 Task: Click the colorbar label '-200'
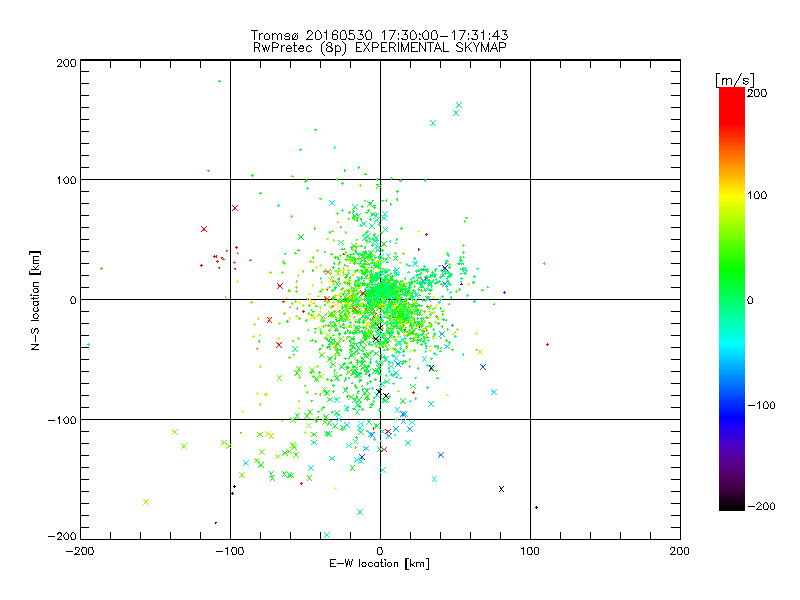click(761, 506)
